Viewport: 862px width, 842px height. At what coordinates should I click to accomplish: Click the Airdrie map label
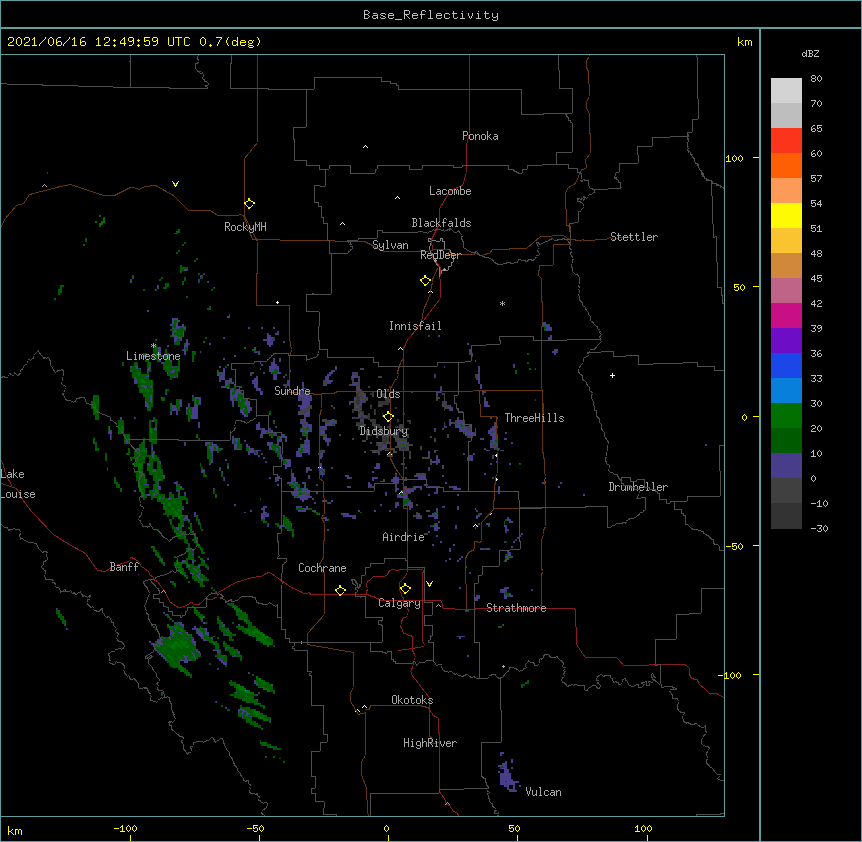[404, 537]
